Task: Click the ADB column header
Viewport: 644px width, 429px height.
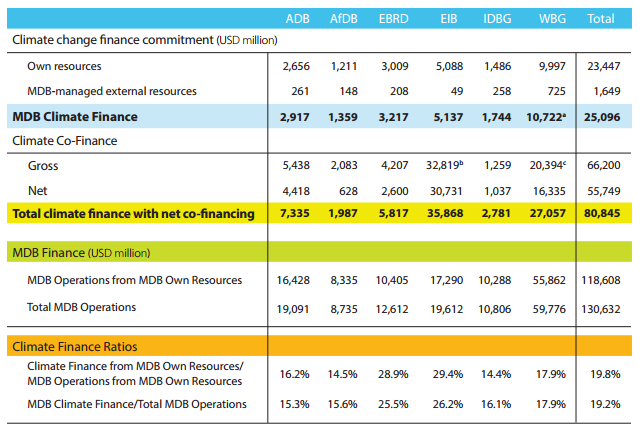Action: pyautogui.click(x=297, y=18)
